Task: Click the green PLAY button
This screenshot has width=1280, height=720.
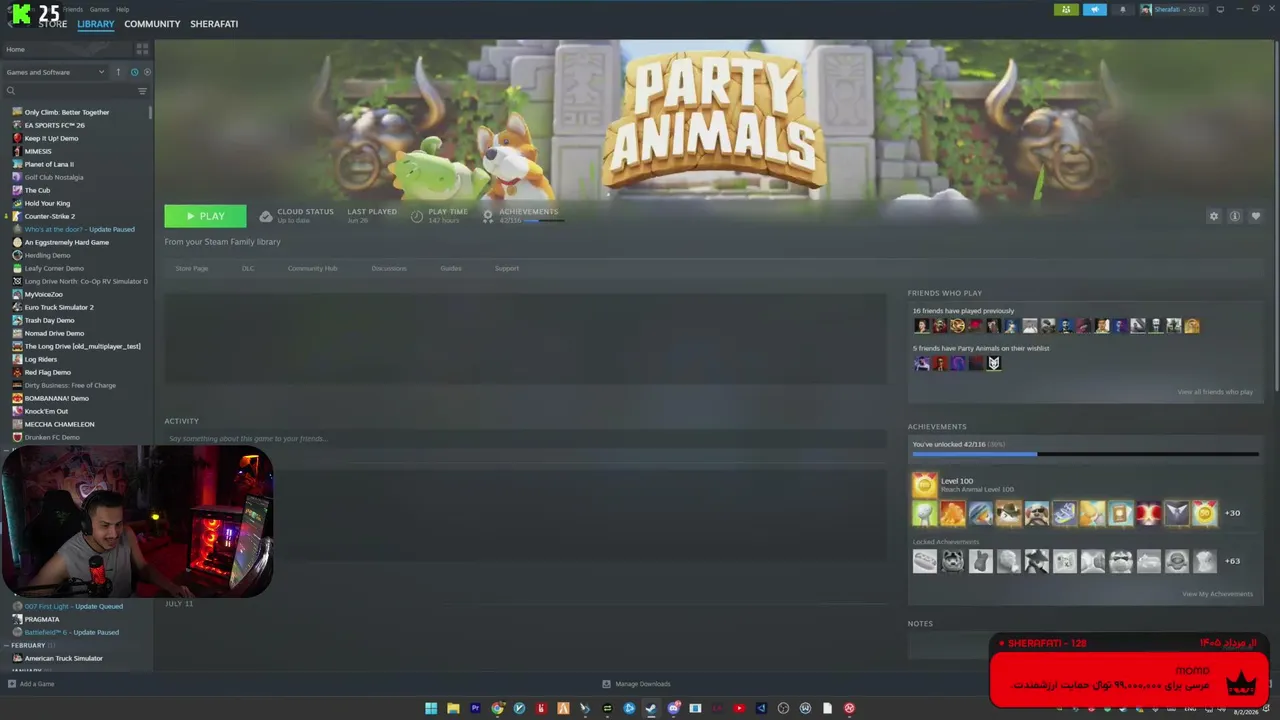Action: click(205, 216)
